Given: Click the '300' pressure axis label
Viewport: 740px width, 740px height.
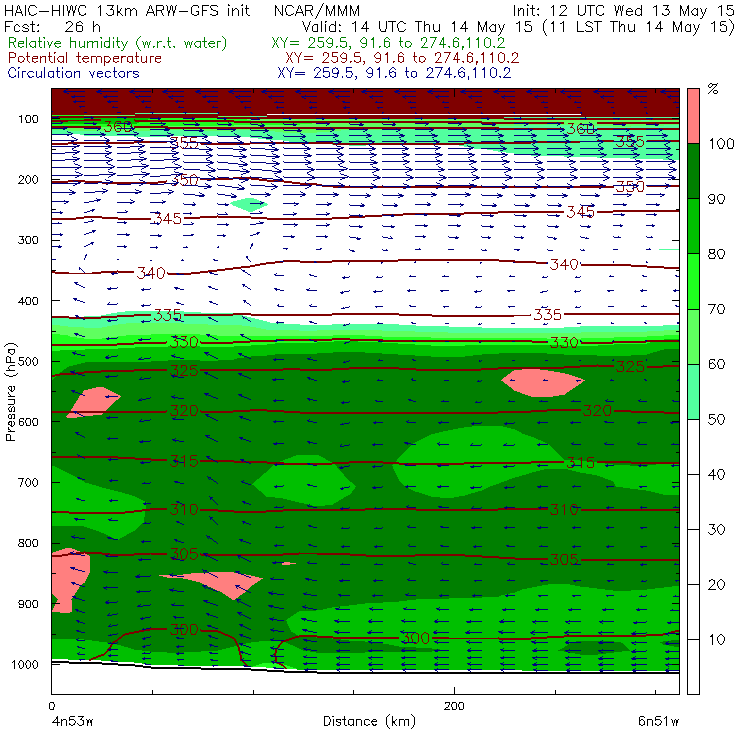Looking at the screenshot, I should click(x=28, y=240).
